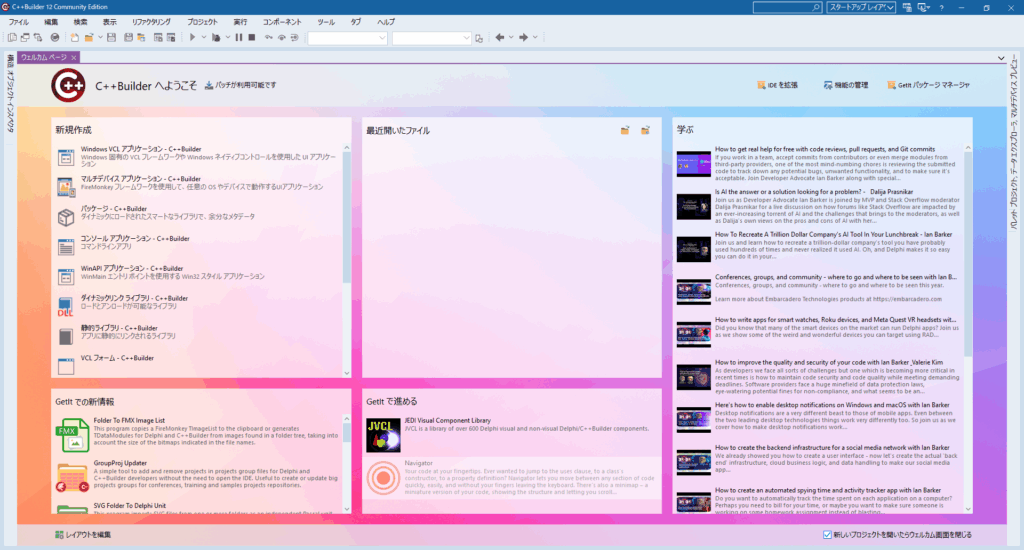The height and width of the screenshot is (550, 1024).
Task: Open the second empty toolbar combo box
Action: 432,38
